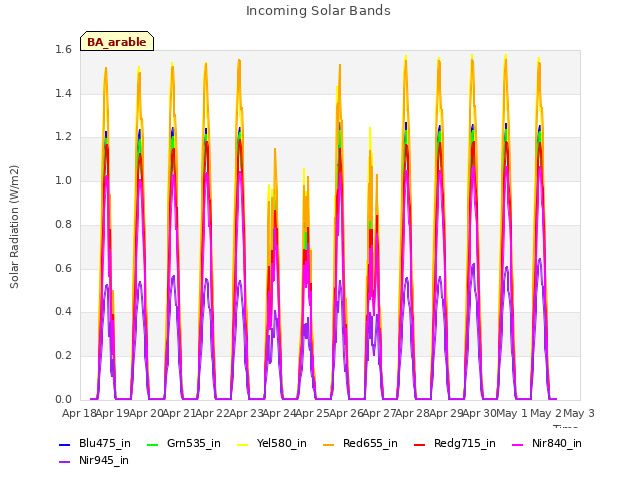Screen dimensions: 640x480
Task: Click the Apr 30 x-axis date label
Action: (x=479, y=413)
